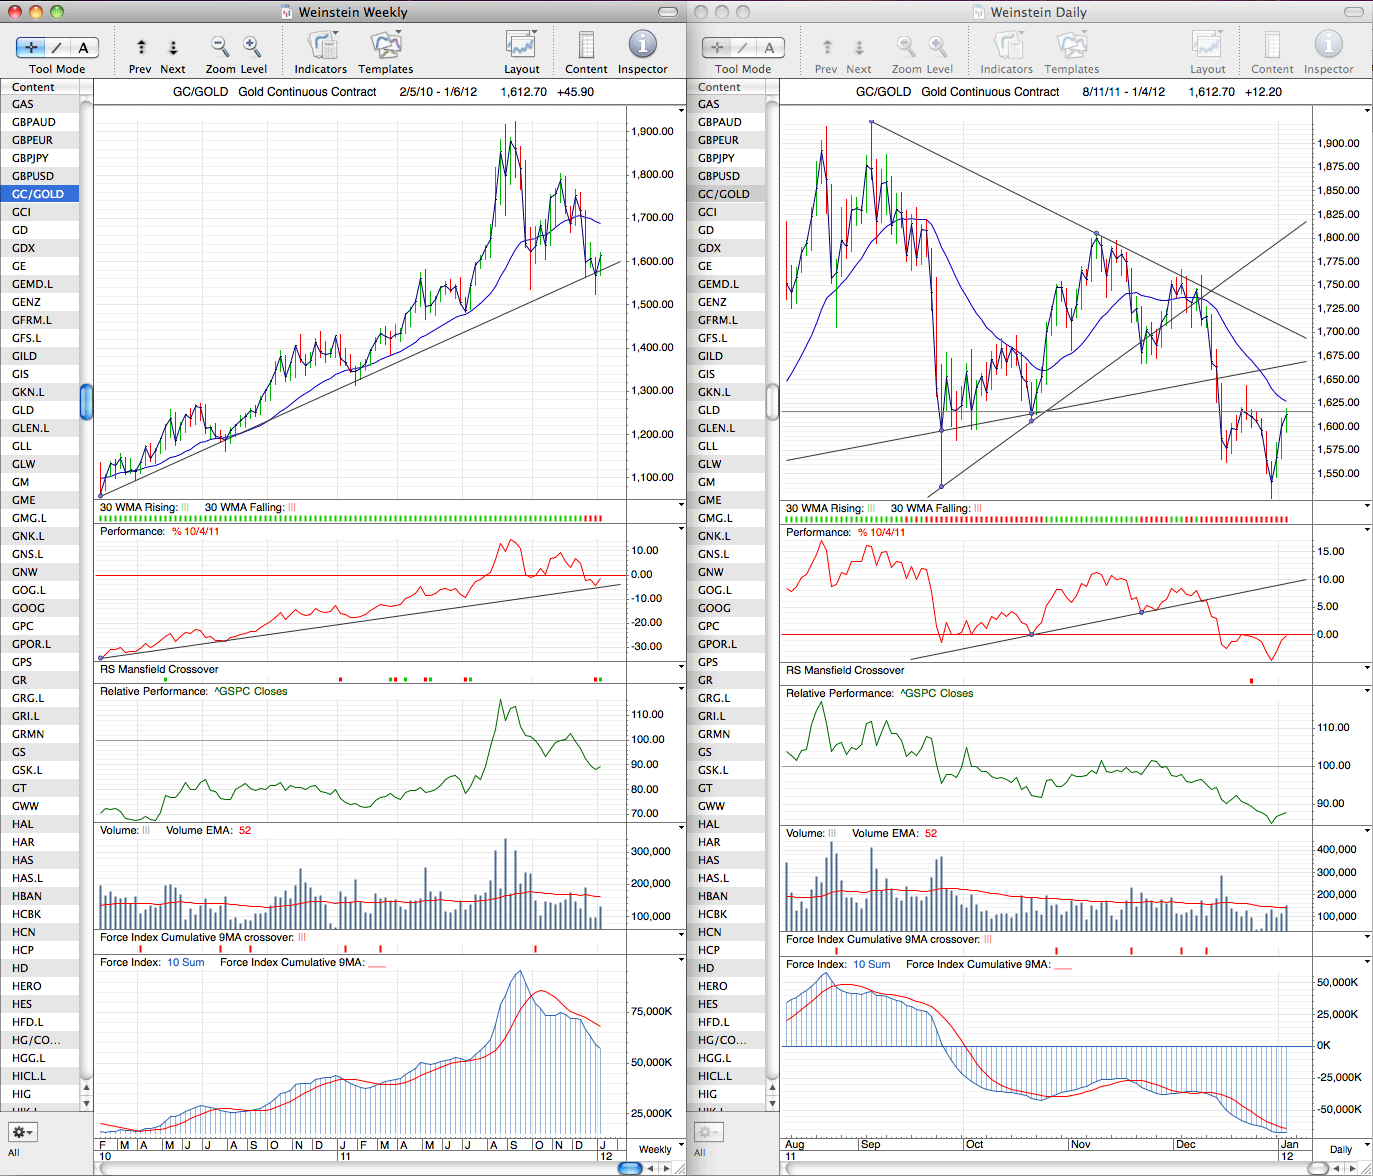The width and height of the screenshot is (1373, 1176).
Task: Open gear action menu in Weekly sidebar
Action: tap(23, 1132)
